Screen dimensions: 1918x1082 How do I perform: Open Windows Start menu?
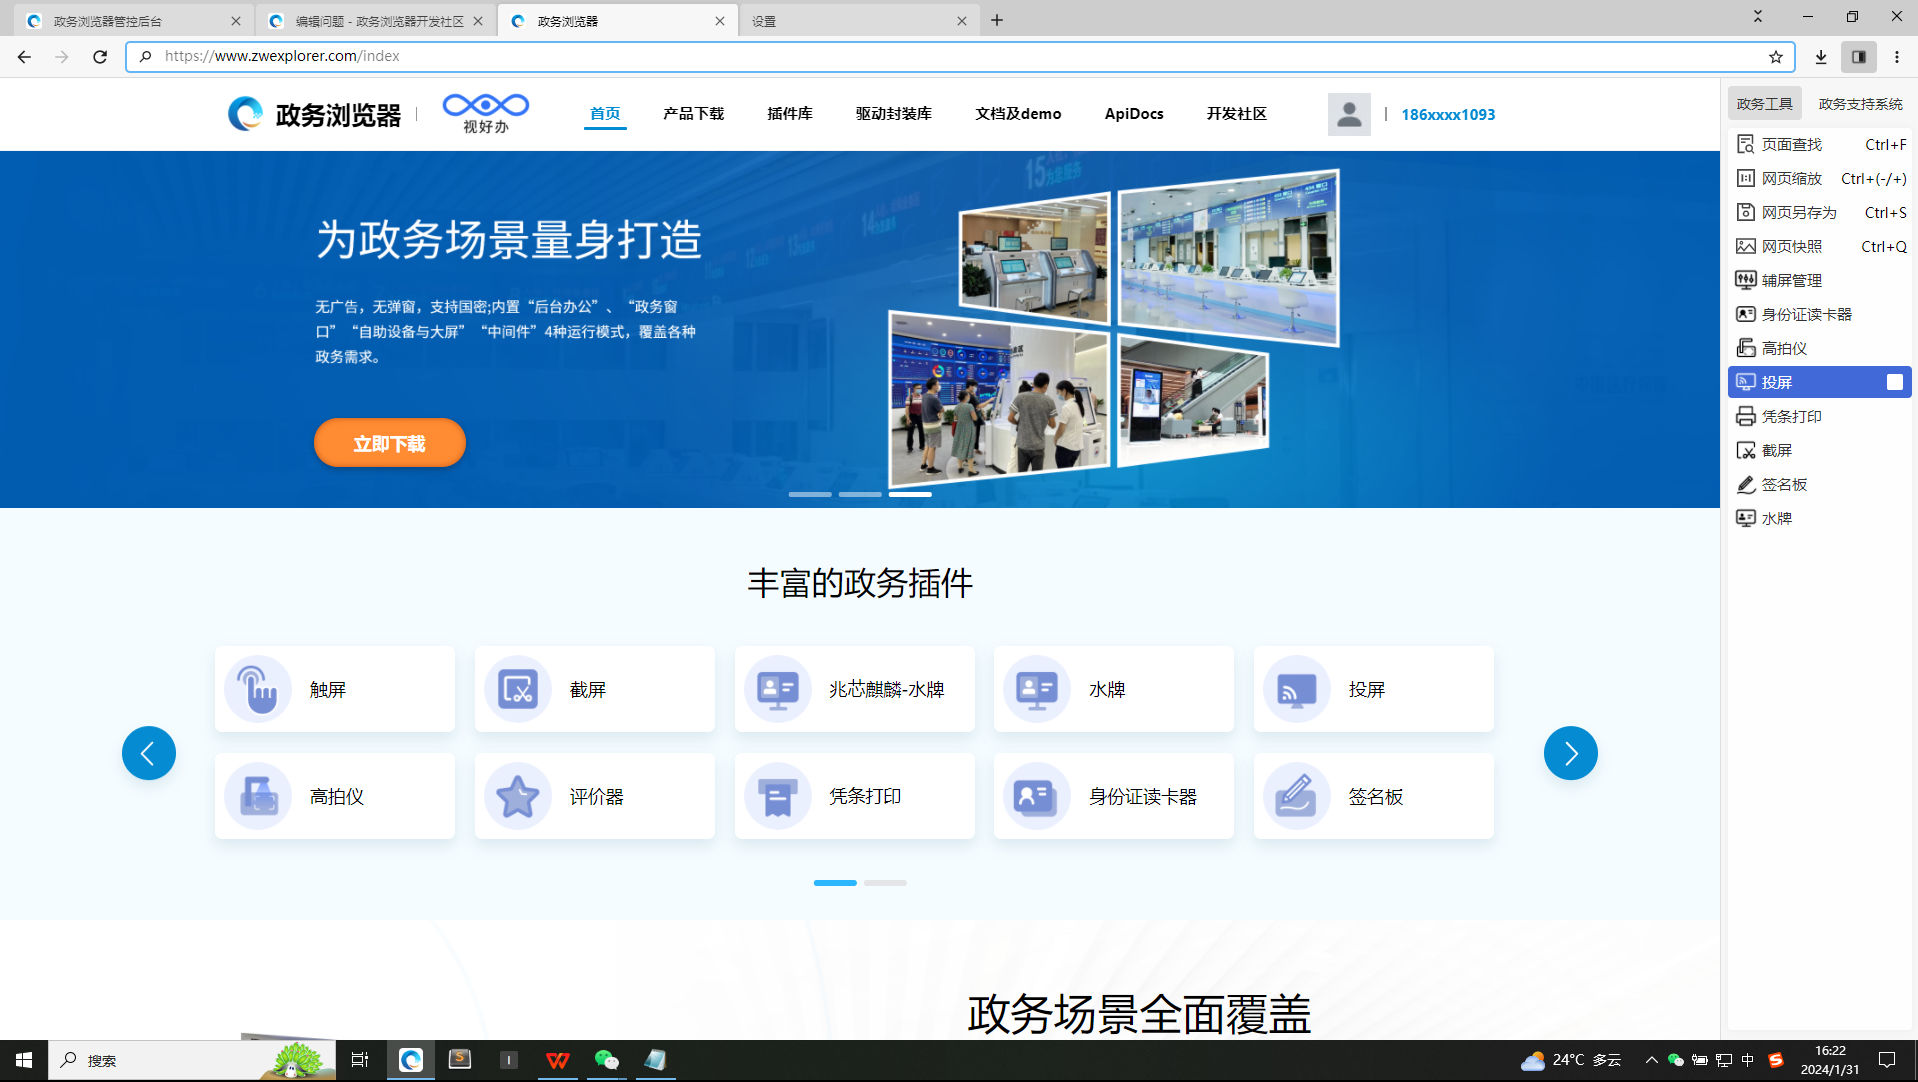pos(24,1060)
